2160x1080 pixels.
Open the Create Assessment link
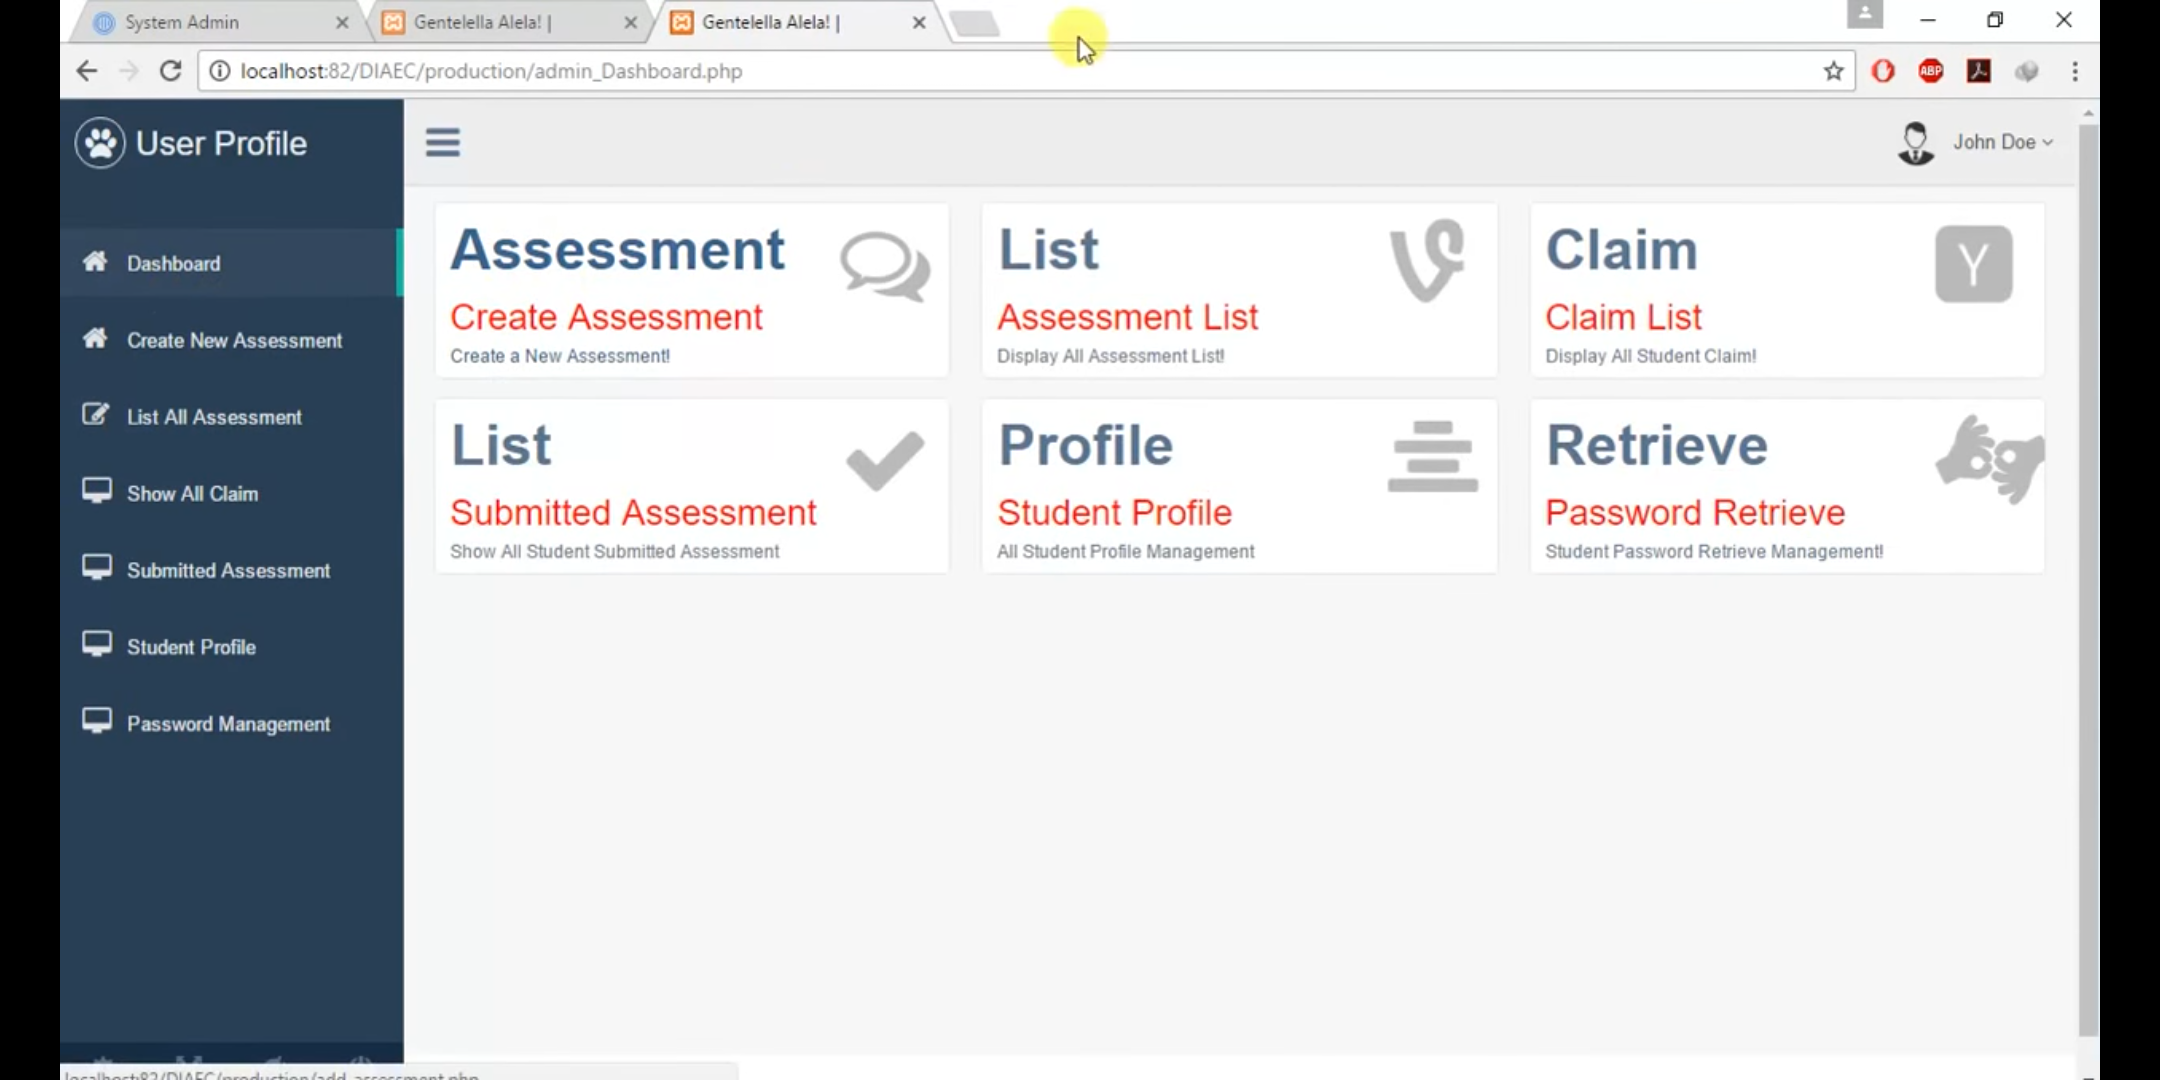606,317
